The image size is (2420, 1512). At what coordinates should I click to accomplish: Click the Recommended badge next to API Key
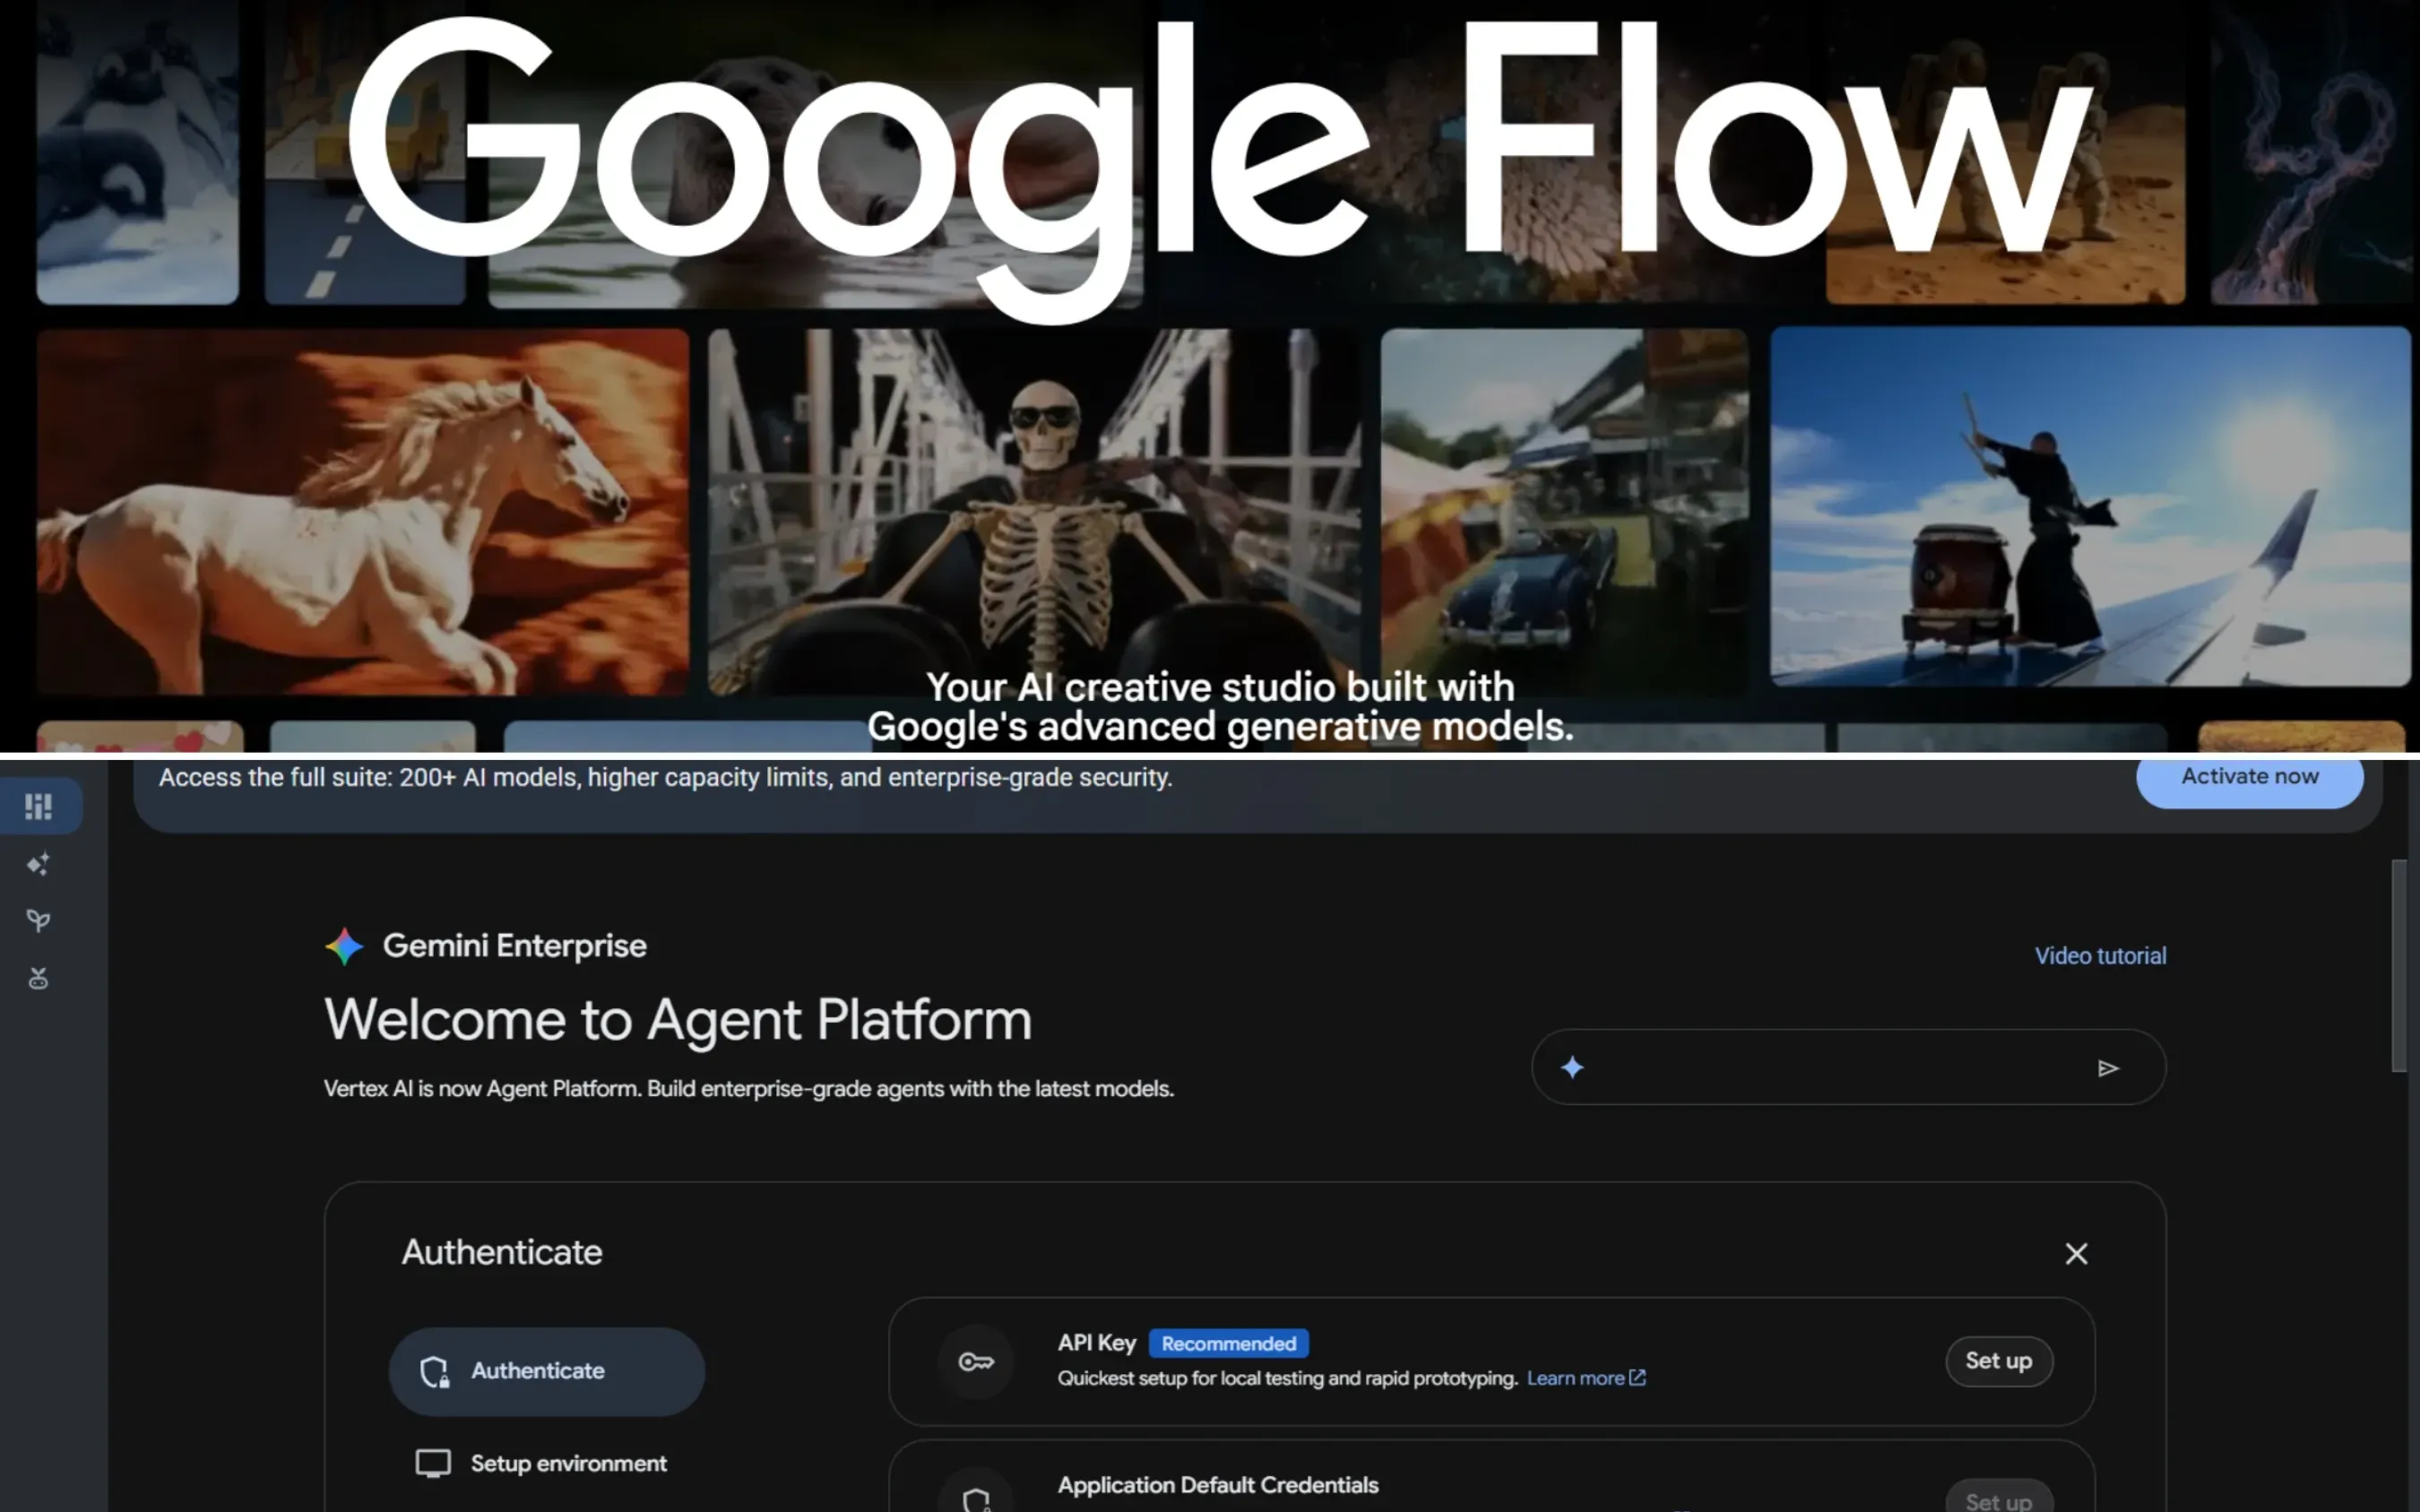[x=1228, y=1343]
